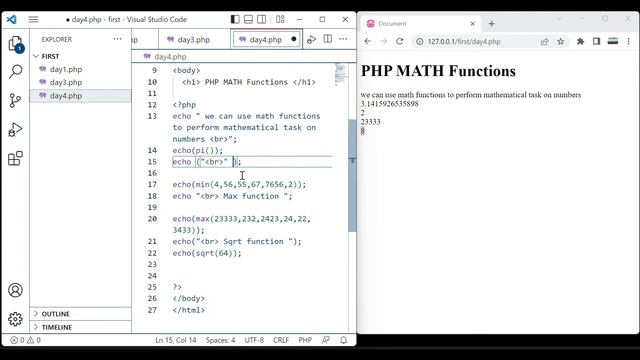Open Source Control view
This screenshot has width=640, height=360.
[15, 100]
